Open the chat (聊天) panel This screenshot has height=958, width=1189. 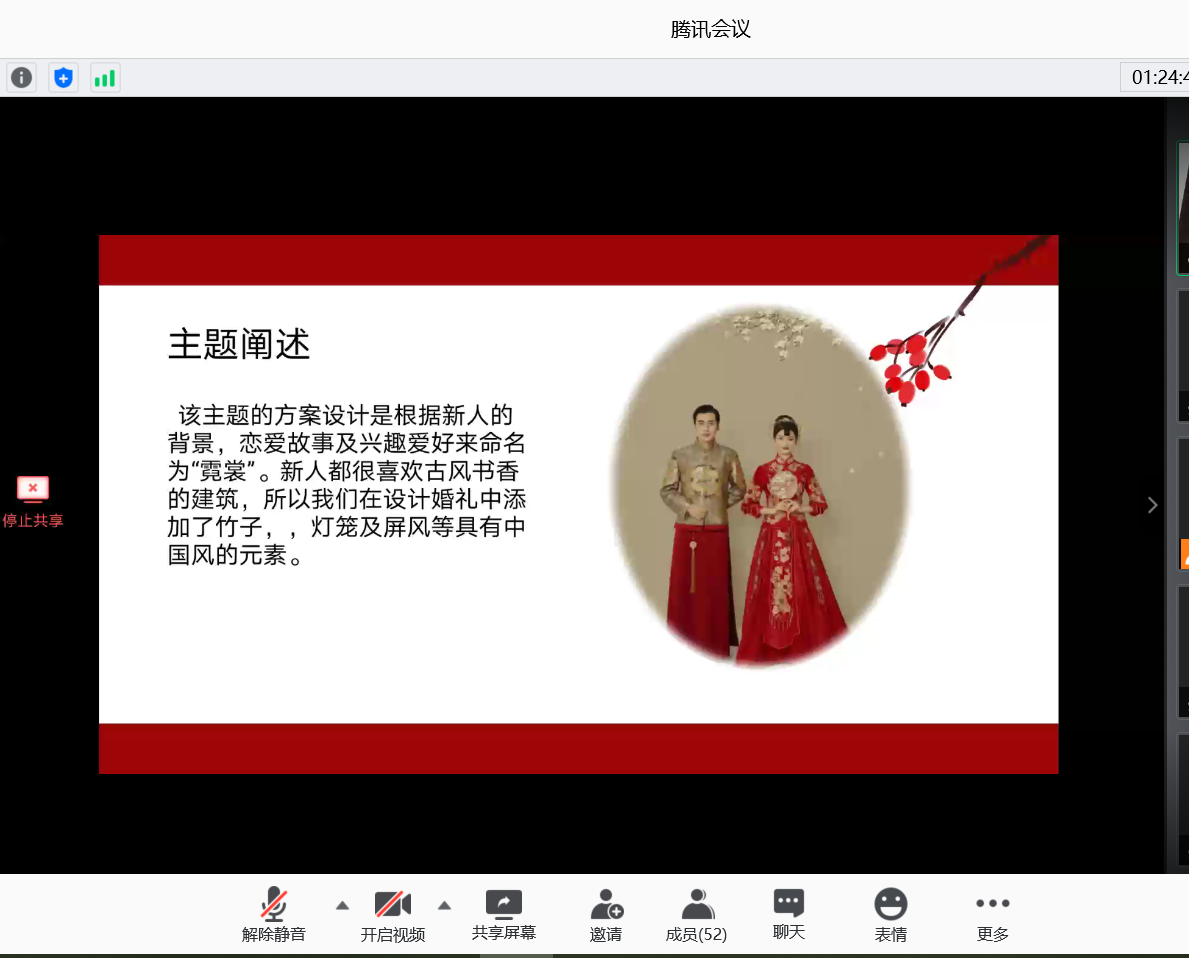coord(789,914)
